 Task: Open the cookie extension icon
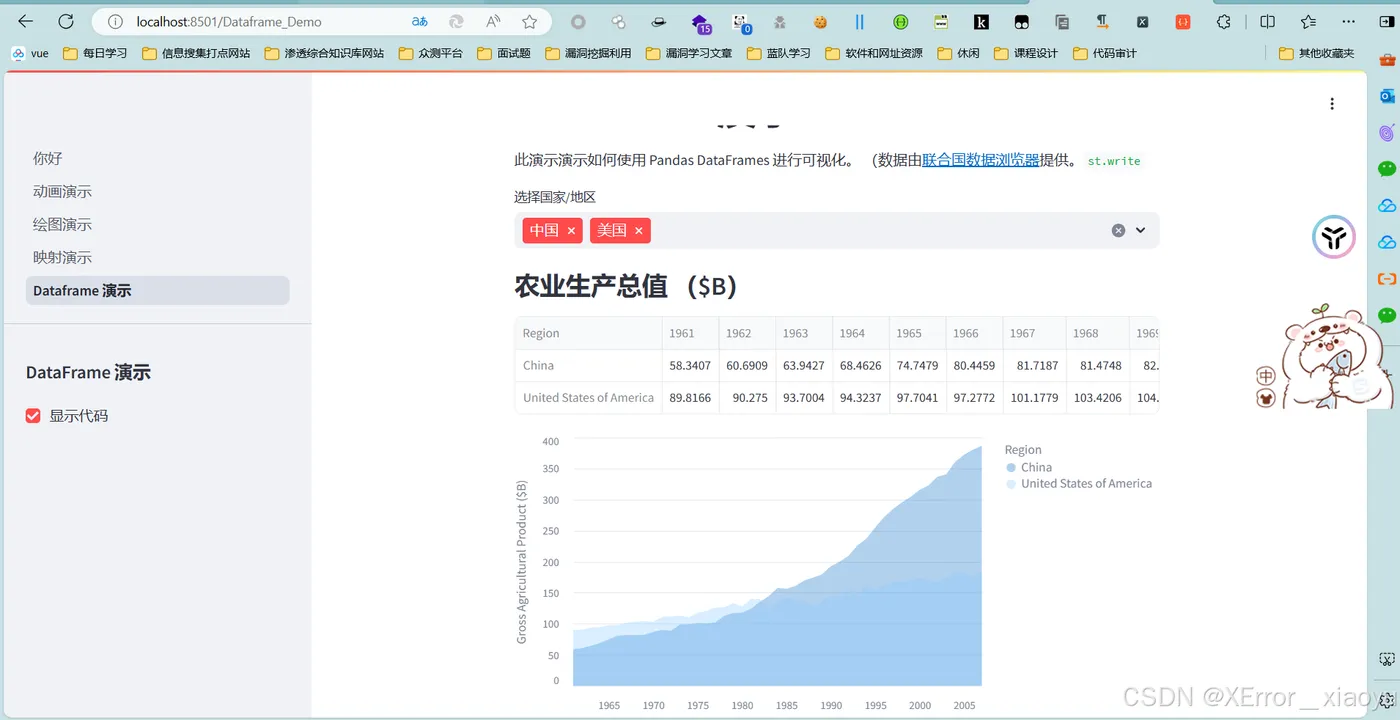click(820, 21)
